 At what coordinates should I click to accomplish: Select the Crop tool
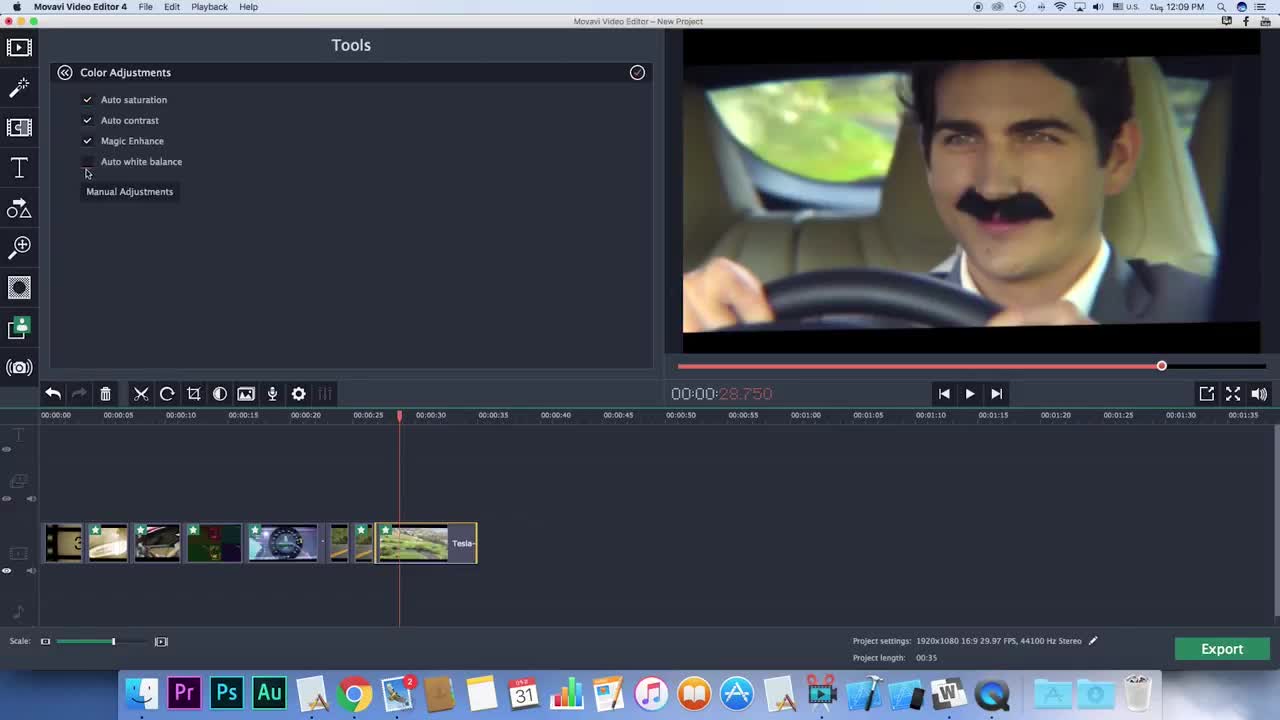194,394
